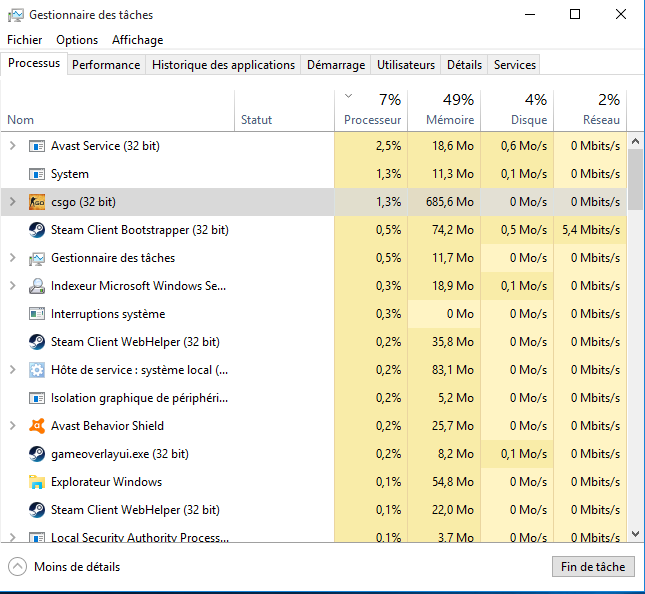645x594 pixels.
Task: Sort by the Processeur column header
Action: pos(372,110)
